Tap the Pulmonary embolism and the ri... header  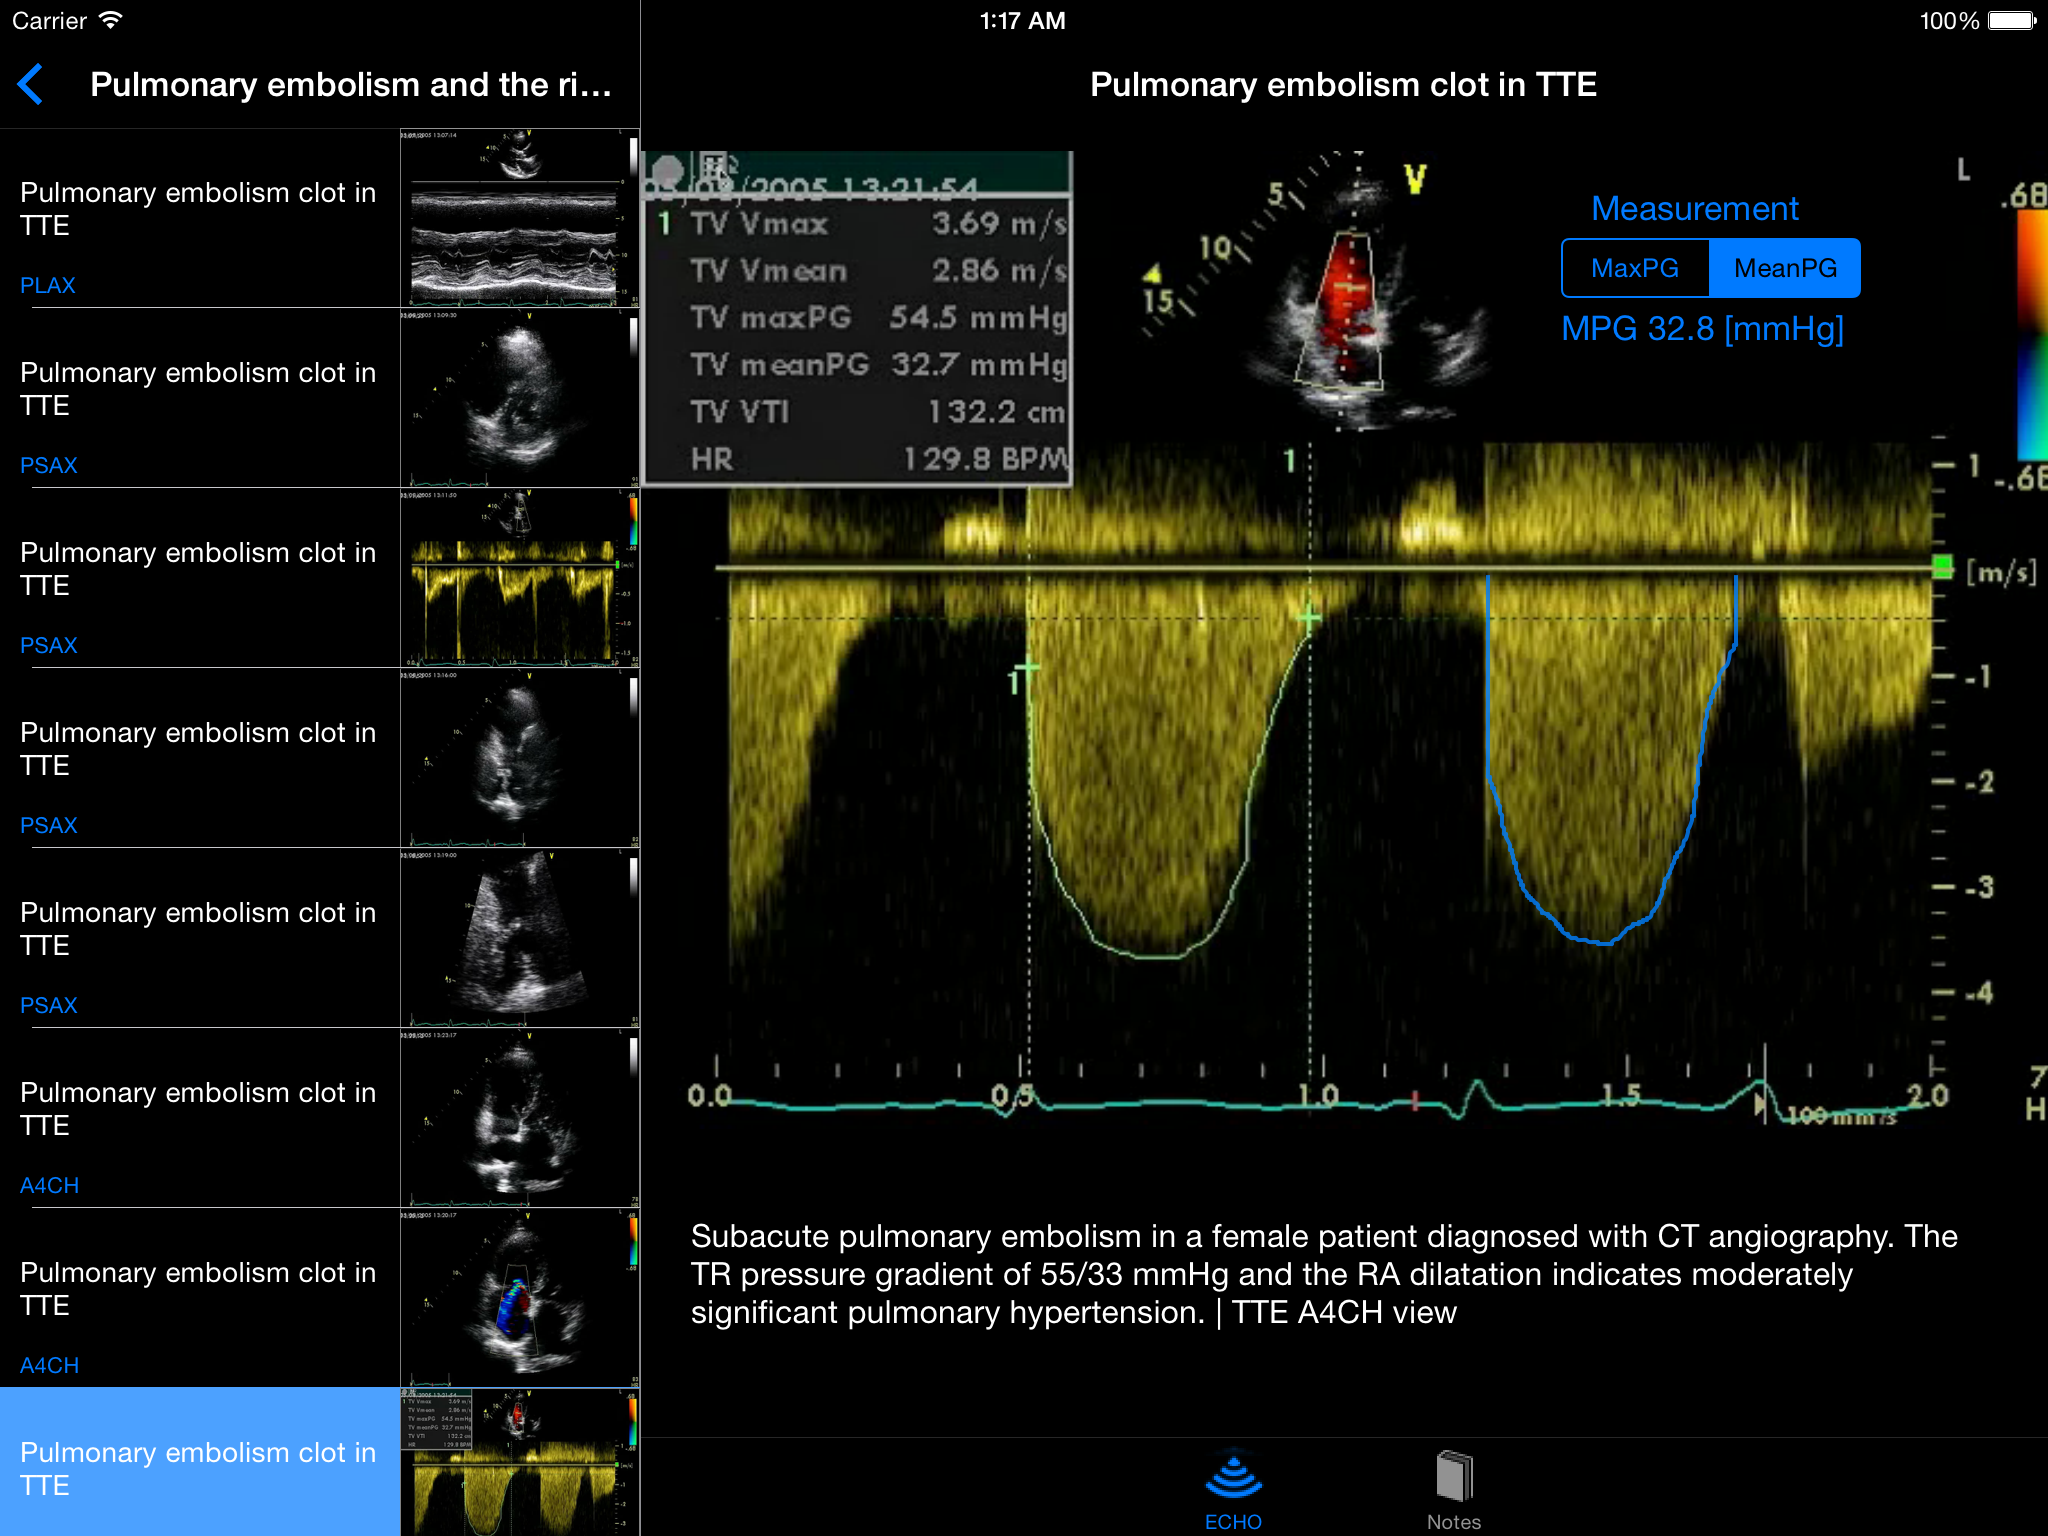pos(351,85)
